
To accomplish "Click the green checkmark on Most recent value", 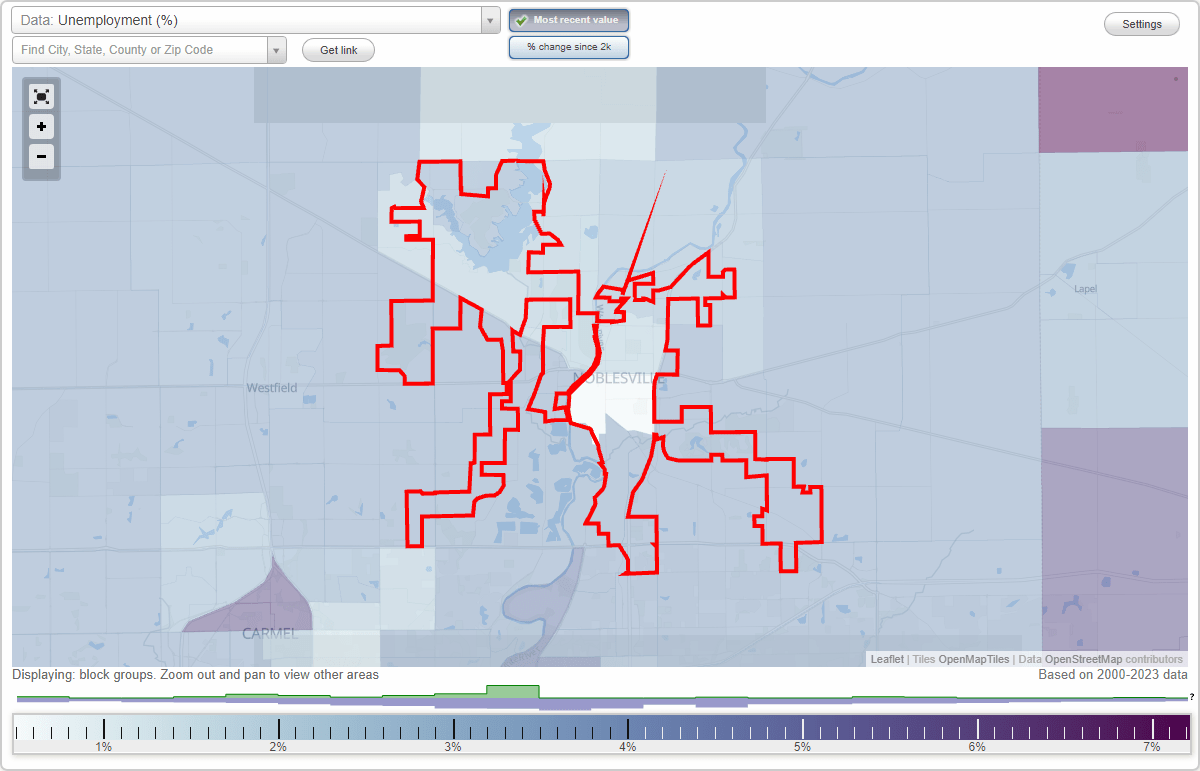I will pyautogui.click(x=521, y=20).
